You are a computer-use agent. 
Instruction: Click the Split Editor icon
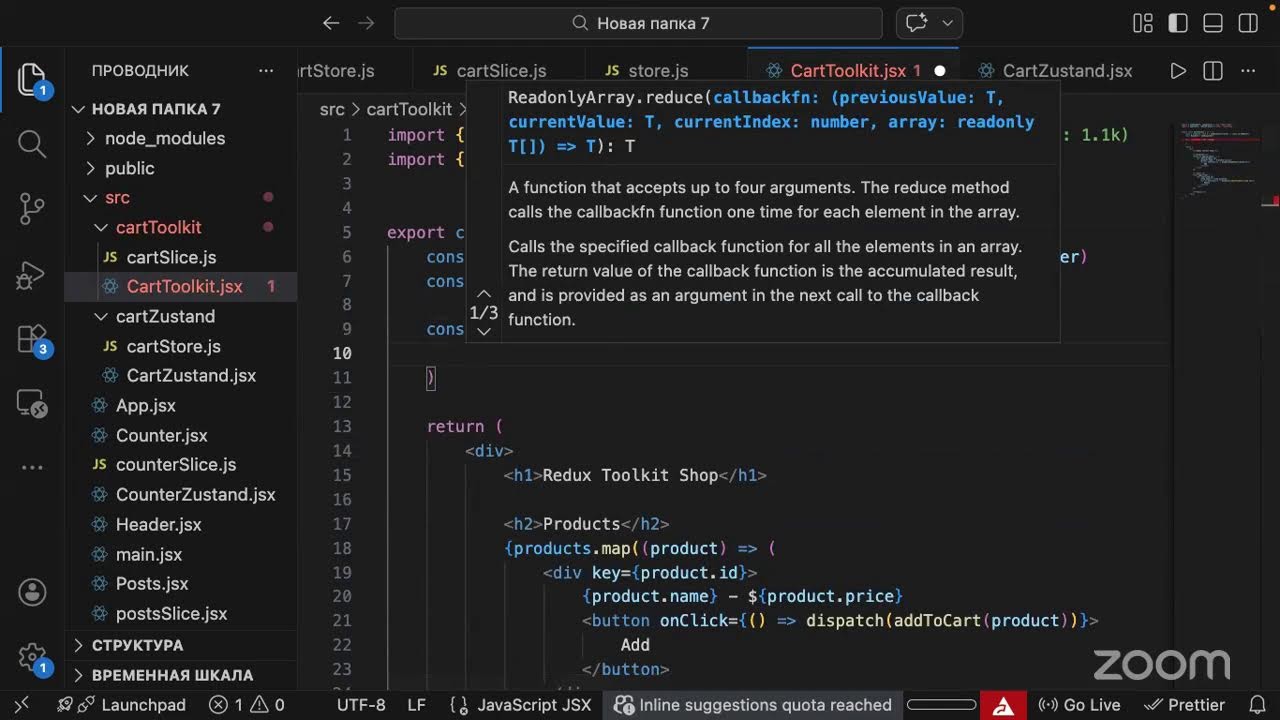pos(1213,71)
